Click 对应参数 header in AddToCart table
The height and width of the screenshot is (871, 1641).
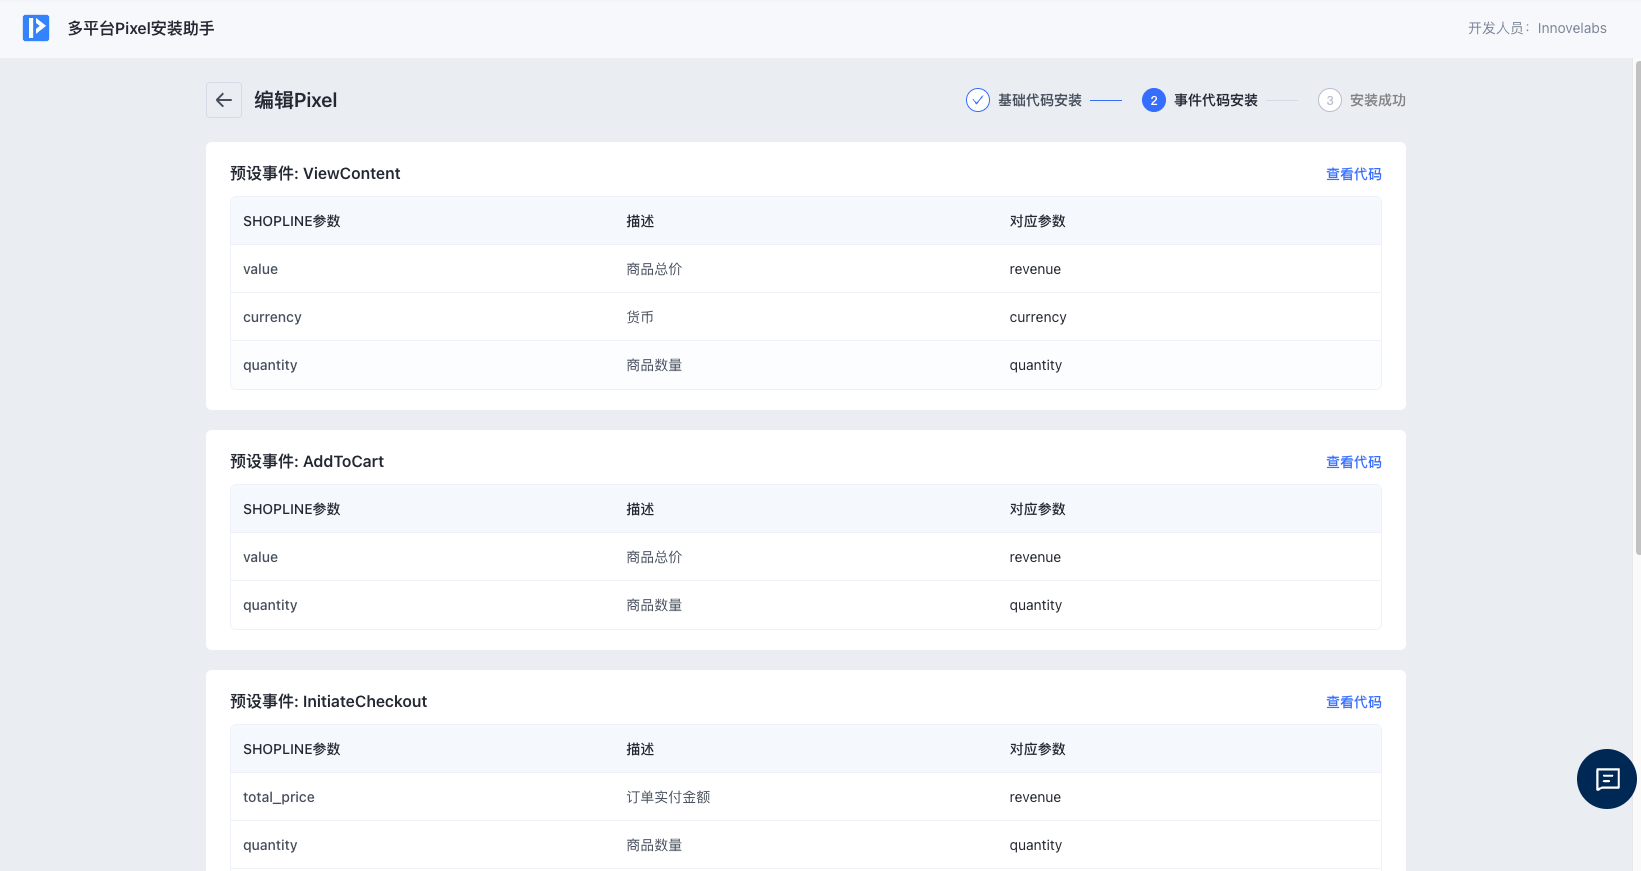[x=1037, y=509]
